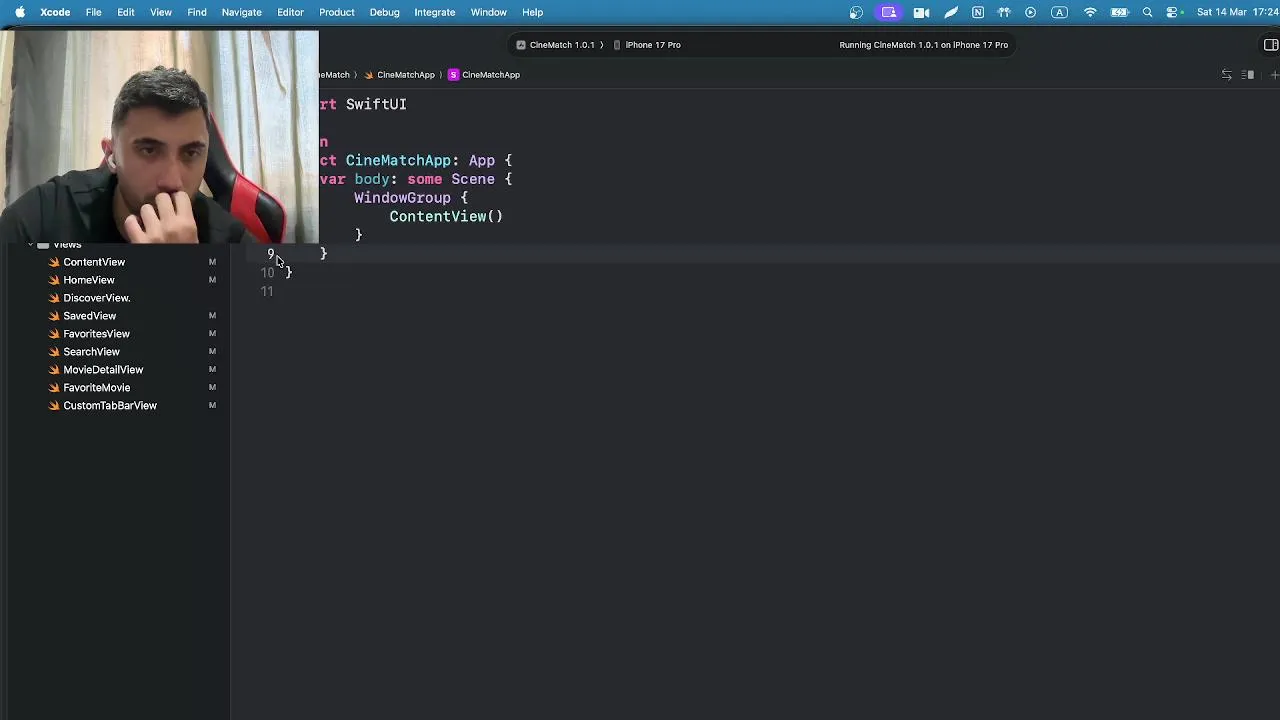The height and width of the screenshot is (720, 1280).
Task: Open the Help menu
Action: tap(532, 12)
